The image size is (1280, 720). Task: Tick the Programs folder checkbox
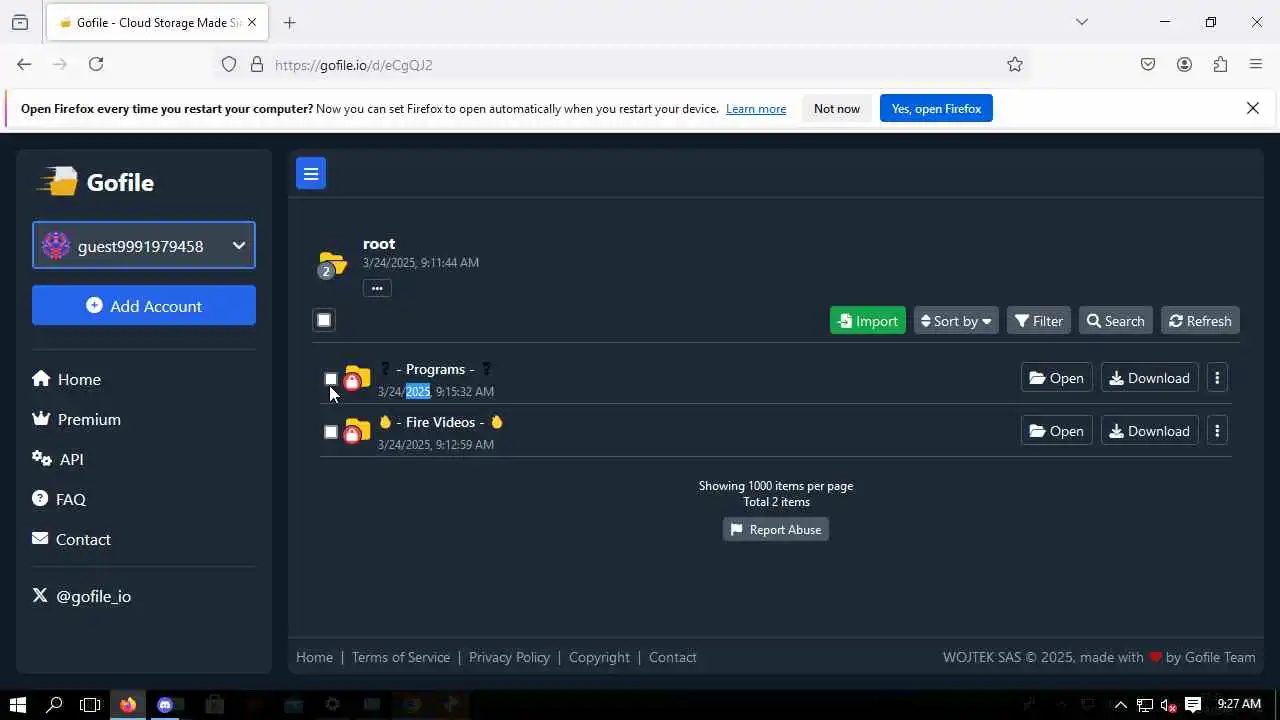tap(331, 379)
